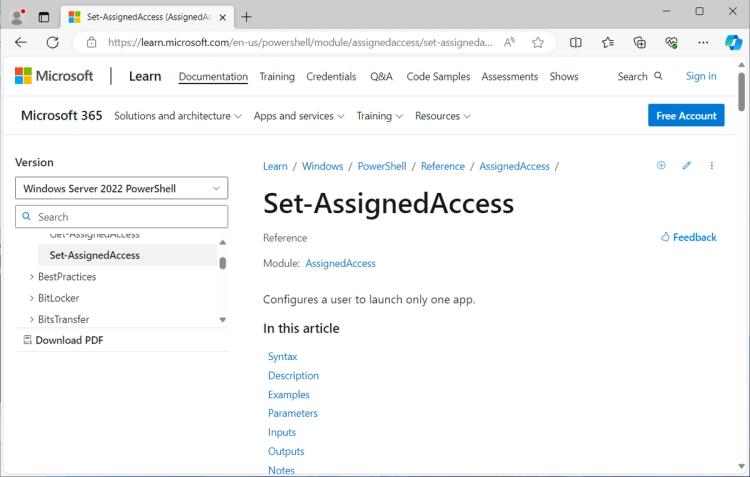Open the AssignedAccess module link
Viewport: 750px width, 477px height.
(341, 263)
